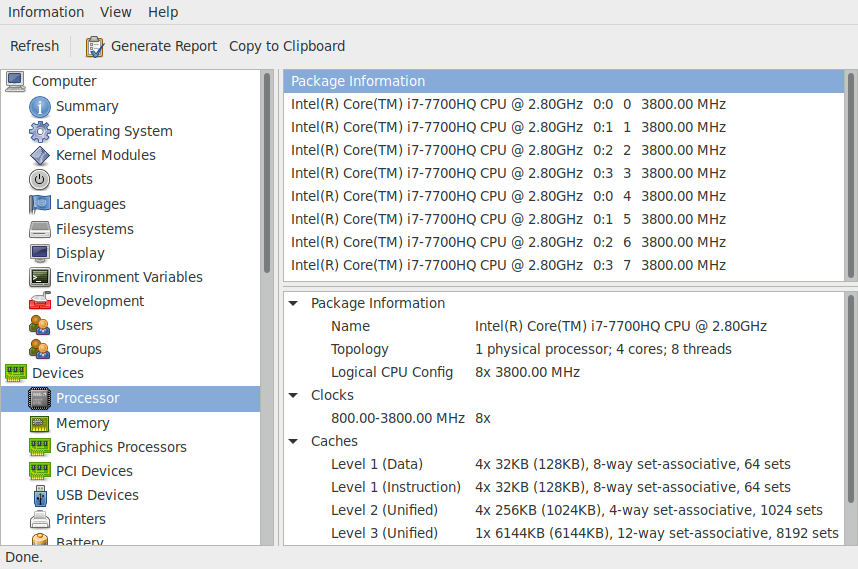Select the CPU row numbered 3
Viewport: 858px width, 569px height.
pos(564,173)
